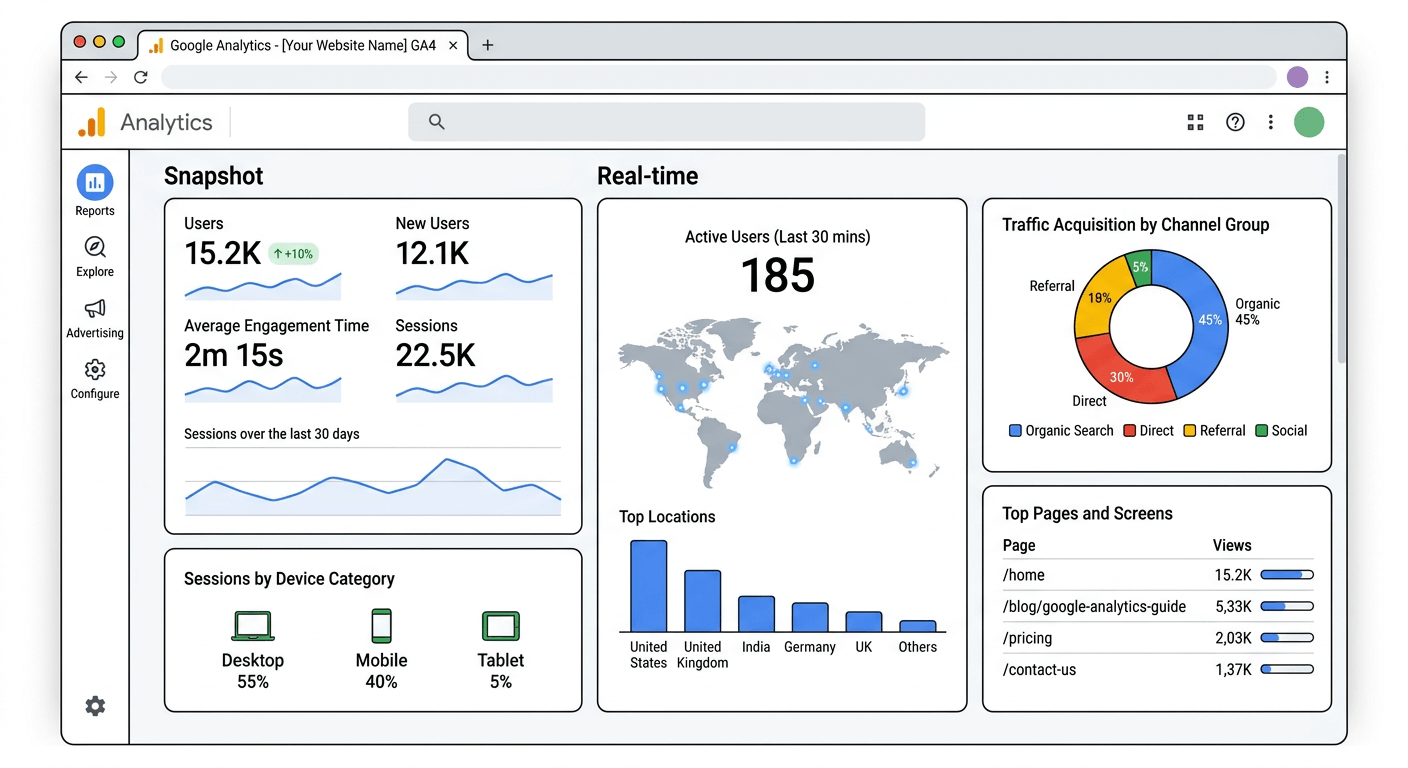Click inside the Analytics search field
Image resolution: width=1408 pixels, height=768 pixels.
point(666,122)
